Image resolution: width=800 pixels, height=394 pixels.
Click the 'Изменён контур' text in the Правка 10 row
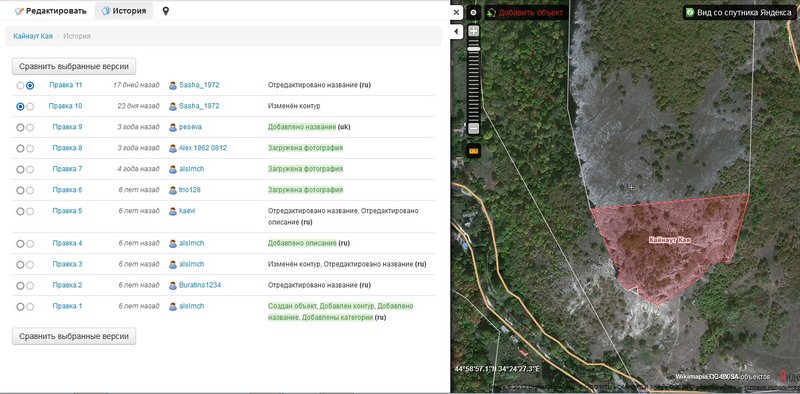(x=294, y=106)
